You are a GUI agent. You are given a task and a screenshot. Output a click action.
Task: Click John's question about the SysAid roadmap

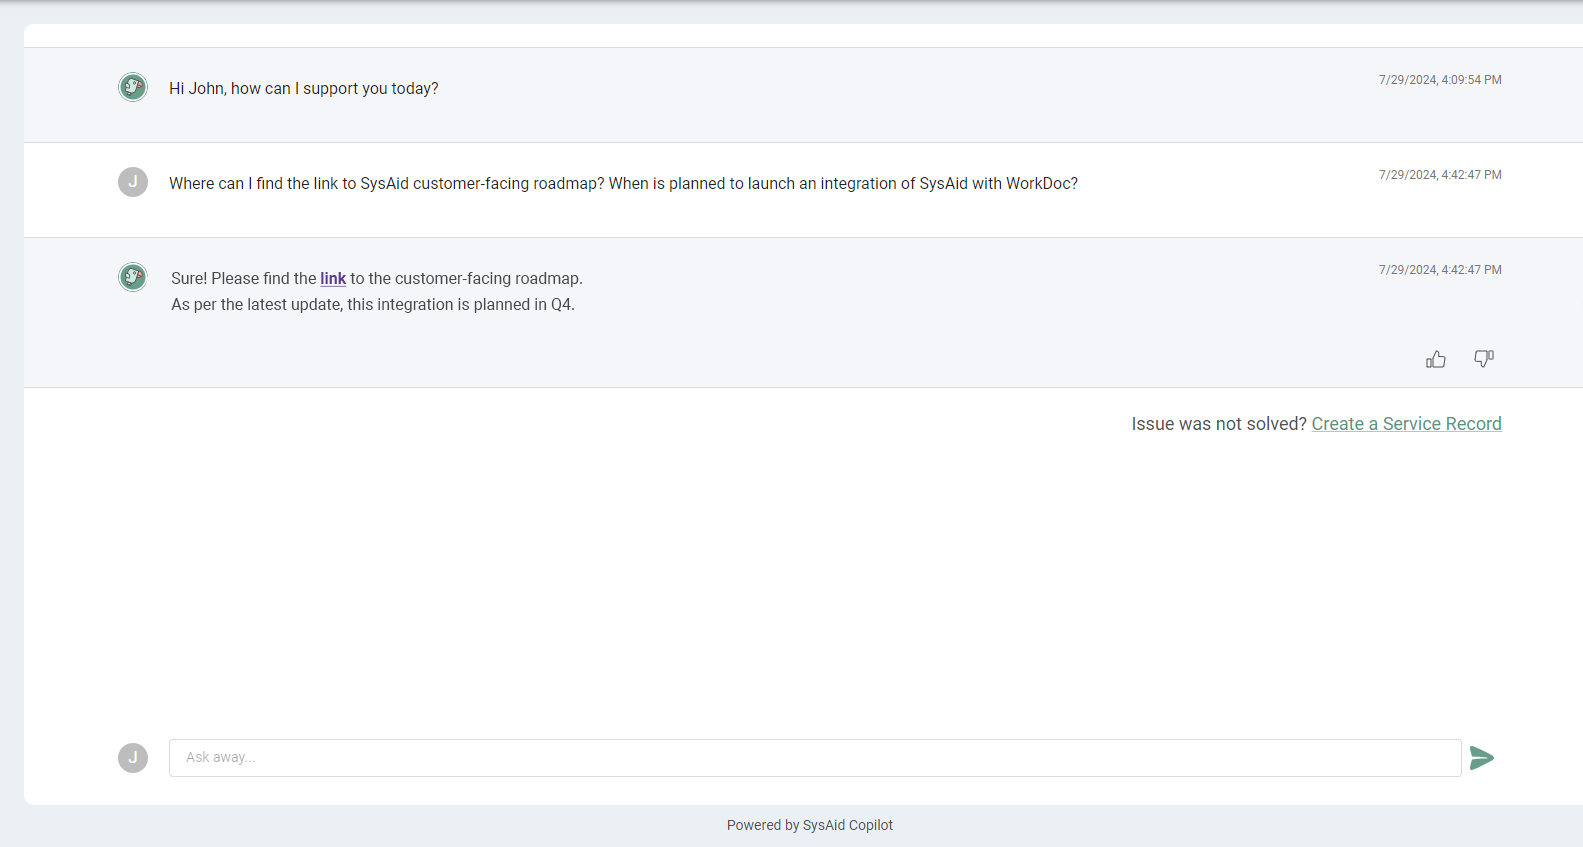click(x=623, y=184)
